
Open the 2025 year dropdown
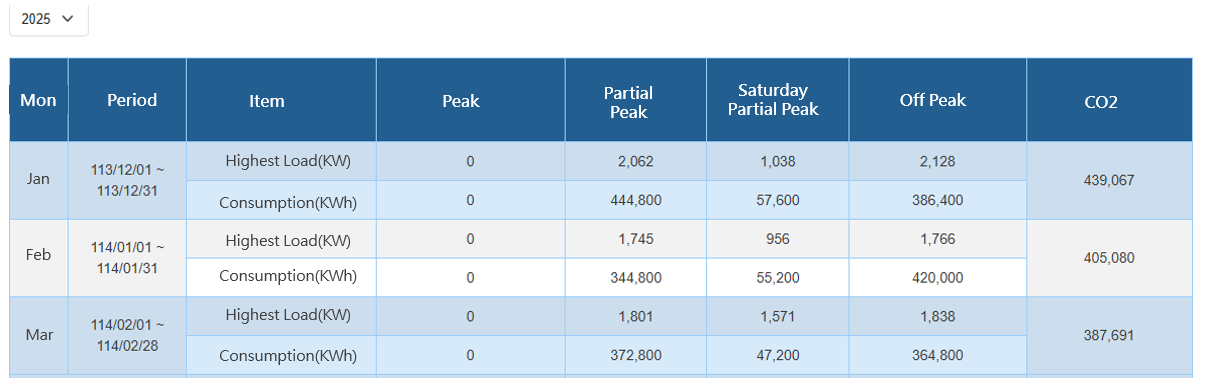(x=48, y=19)
